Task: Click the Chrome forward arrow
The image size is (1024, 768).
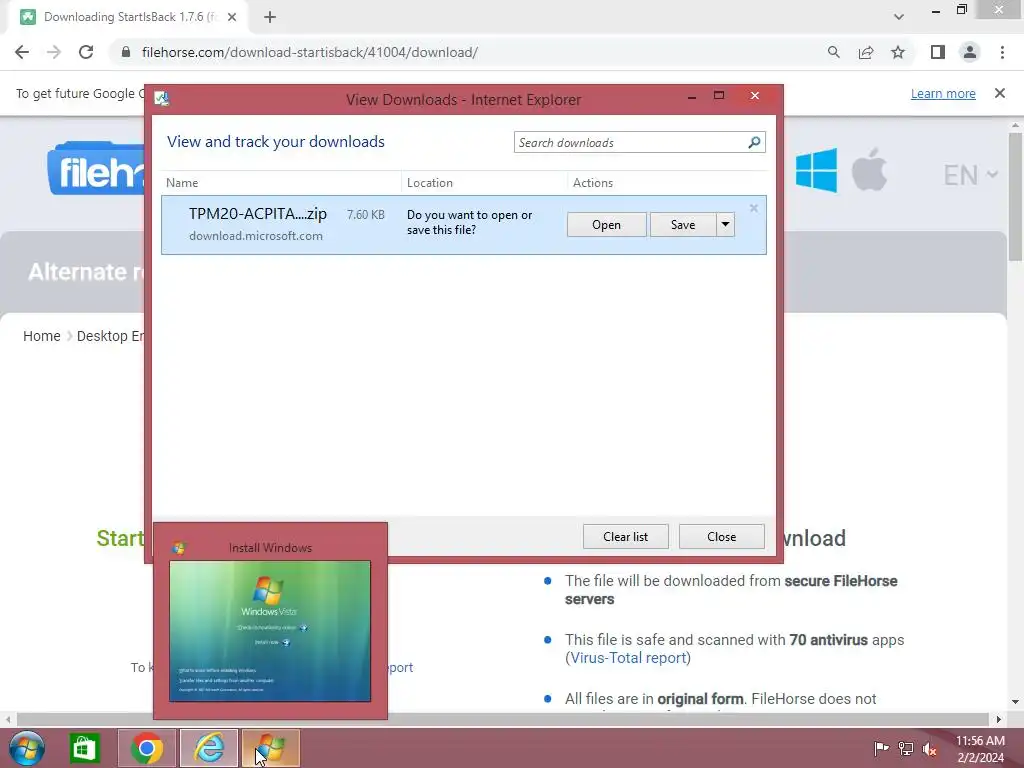Action: [54, 52]
